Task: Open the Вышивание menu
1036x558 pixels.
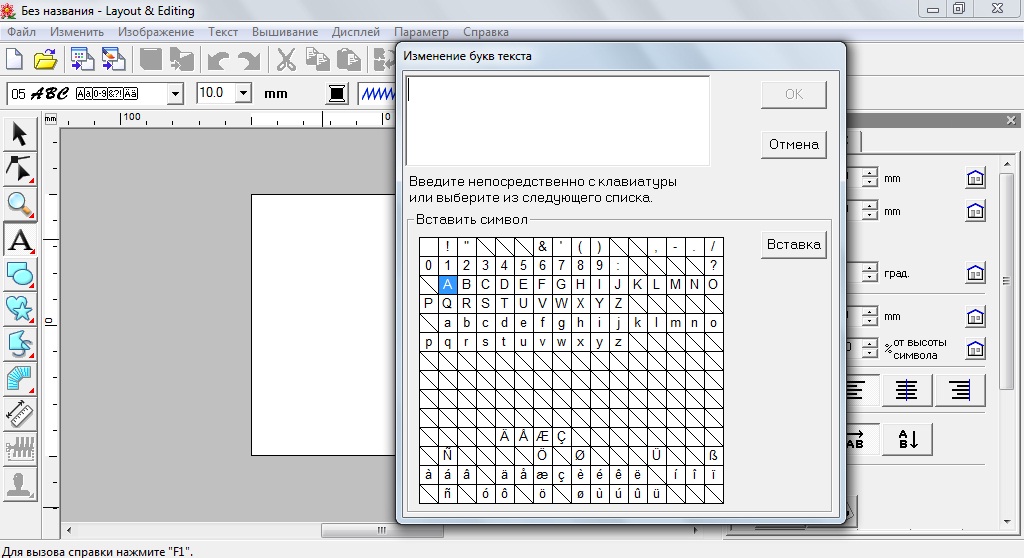Action: pyautogui.click(x=284, y=32)
